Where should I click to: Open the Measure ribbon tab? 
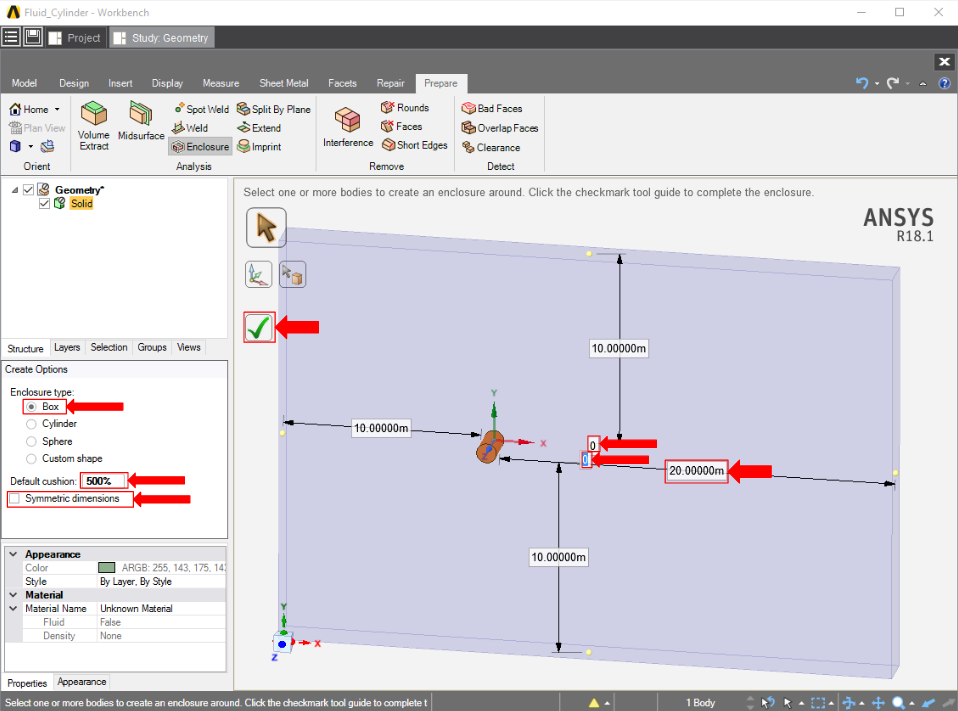[x=221, y=83]
